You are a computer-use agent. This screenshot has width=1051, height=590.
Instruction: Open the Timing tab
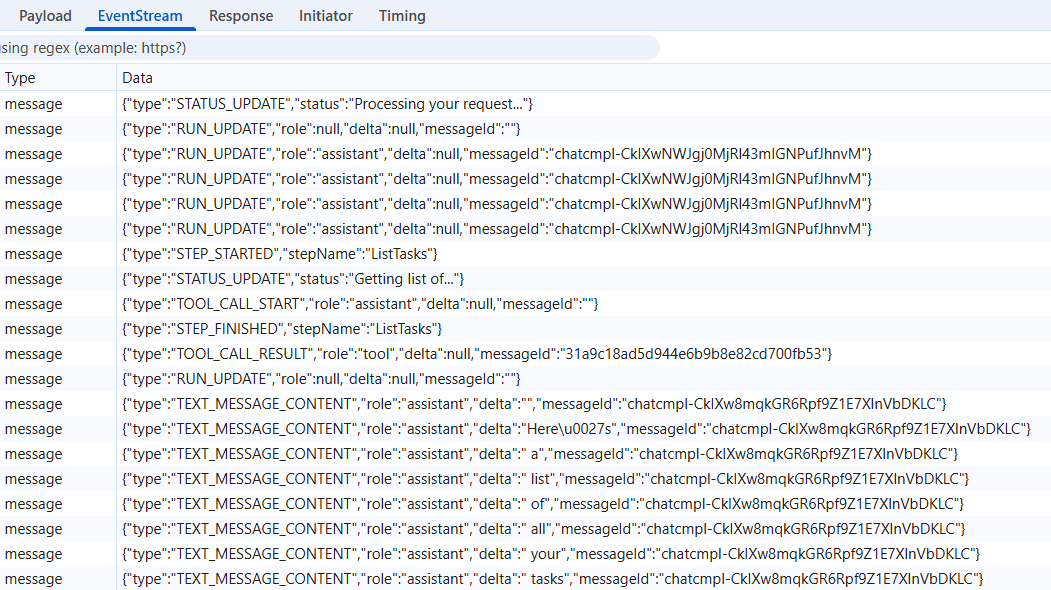point(401,16)
